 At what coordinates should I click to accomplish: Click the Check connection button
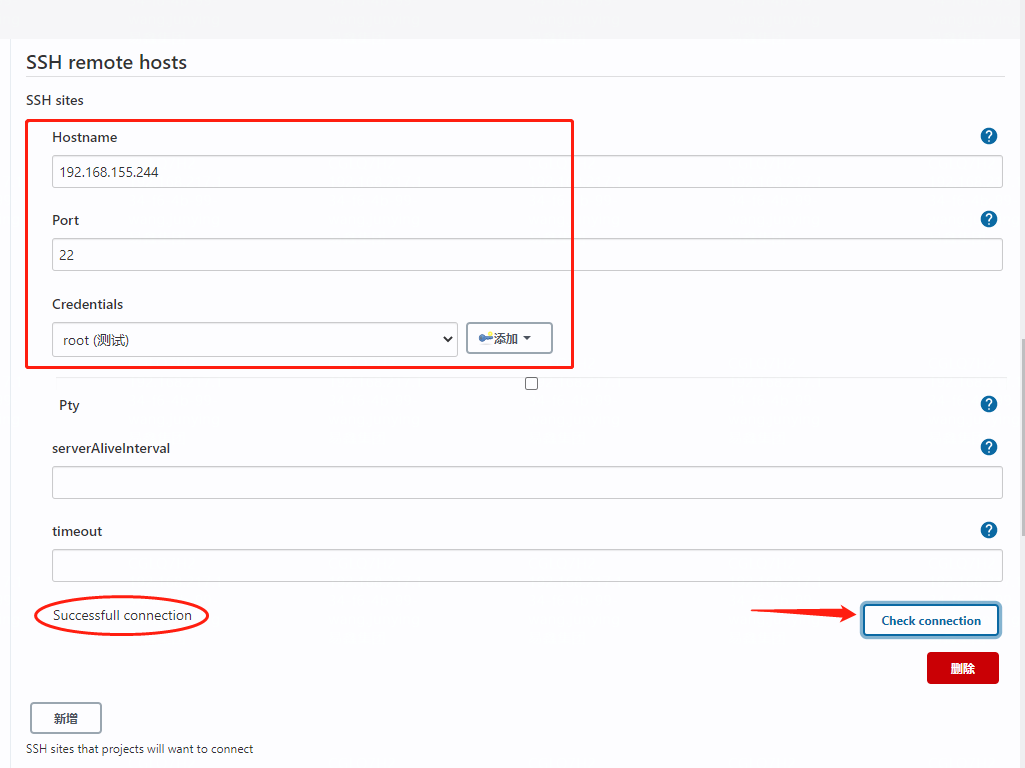(x=931, y=620)
